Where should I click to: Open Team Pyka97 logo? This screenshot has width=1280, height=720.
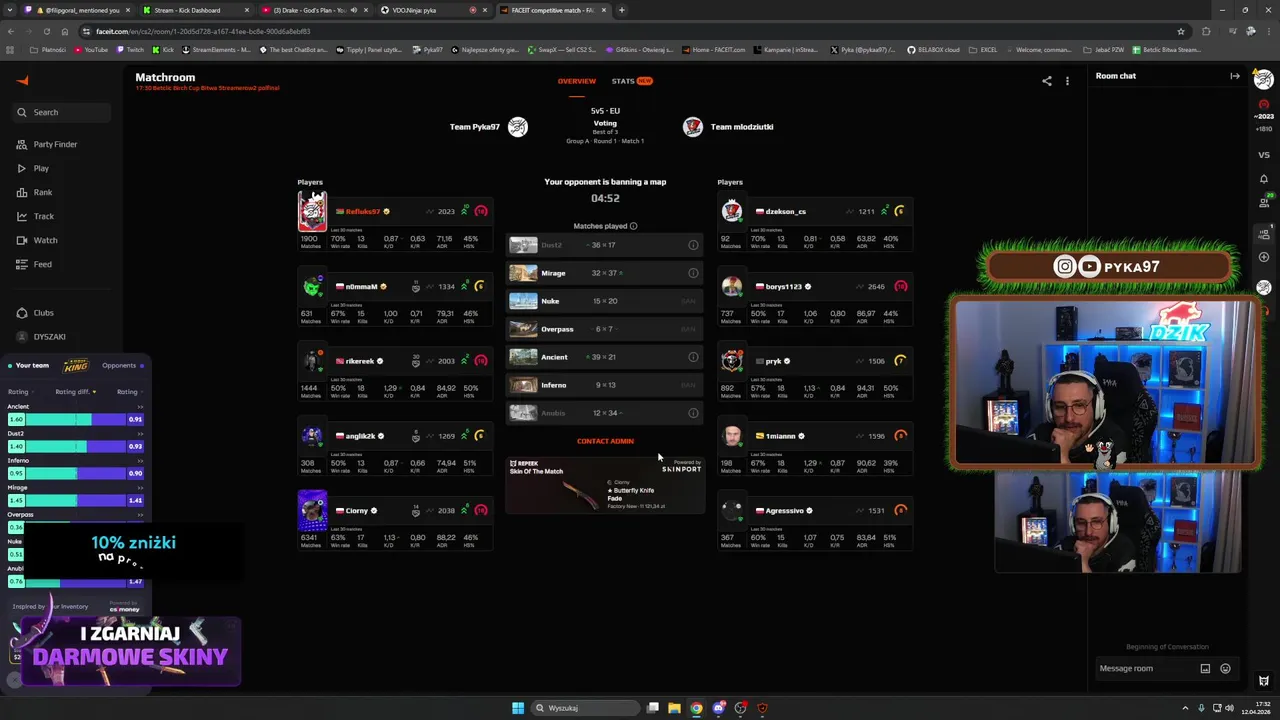(517, 127)
